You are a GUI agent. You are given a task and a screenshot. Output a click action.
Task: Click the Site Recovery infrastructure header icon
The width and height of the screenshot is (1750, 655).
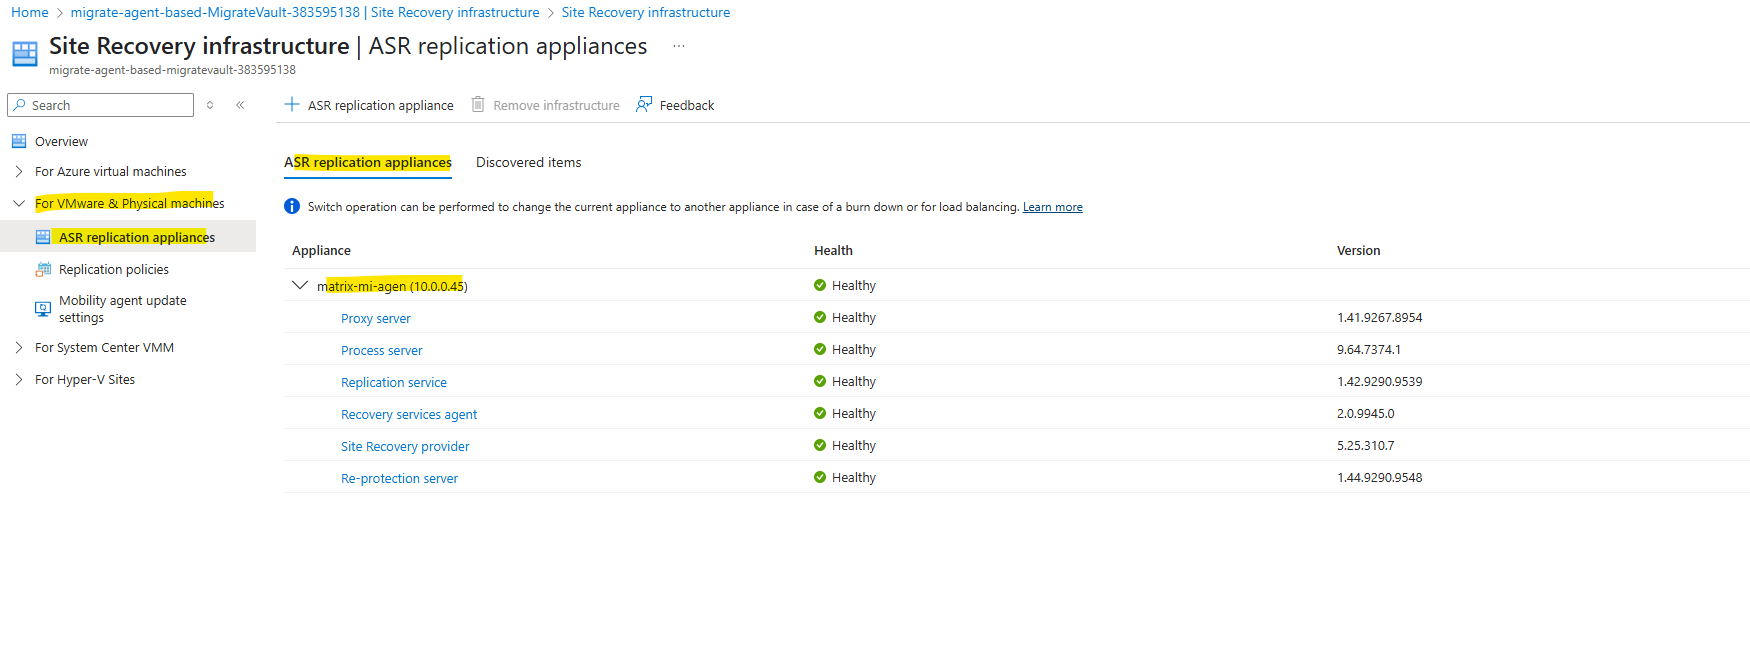[x=25, y=53]
